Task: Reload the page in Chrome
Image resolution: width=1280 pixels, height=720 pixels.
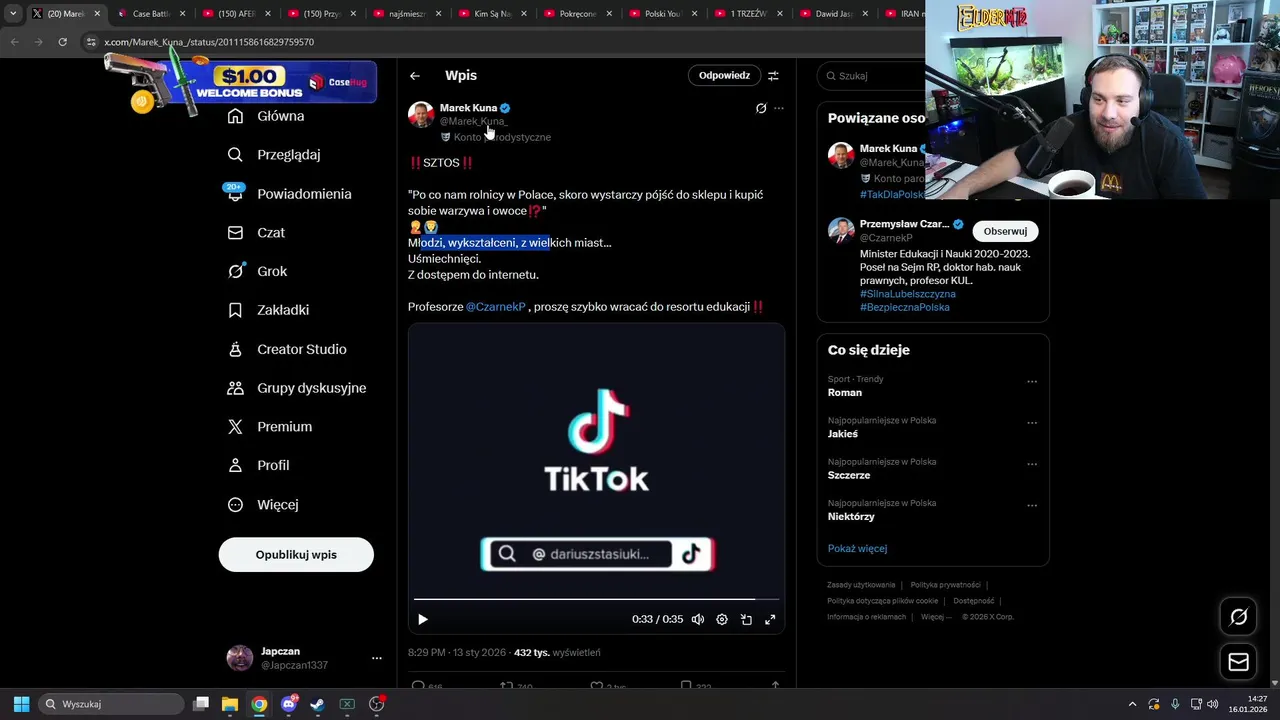Action: click(62, 42)
